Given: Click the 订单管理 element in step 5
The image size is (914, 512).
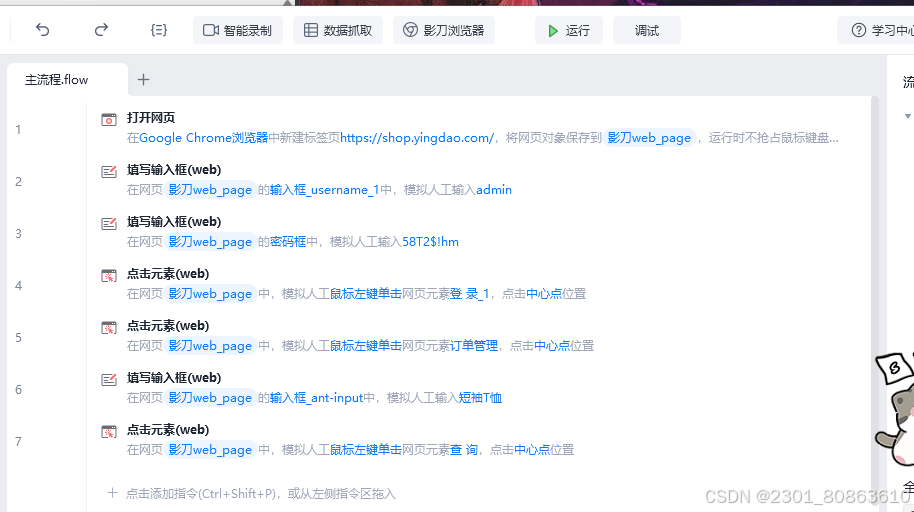Looking at the screenshot, I should coord(474,346).
